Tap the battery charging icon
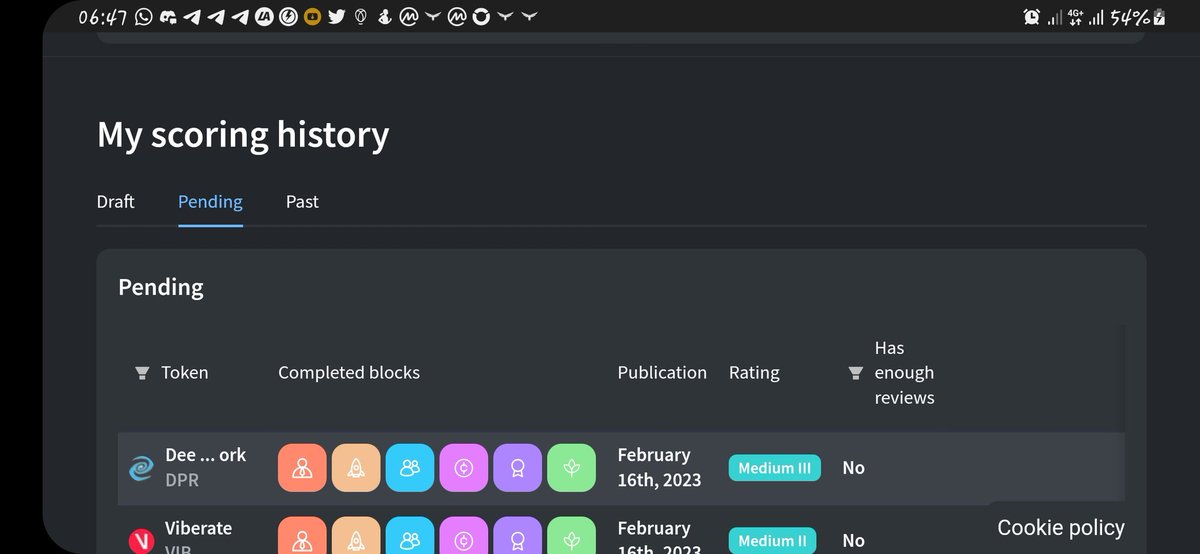 1159,17
